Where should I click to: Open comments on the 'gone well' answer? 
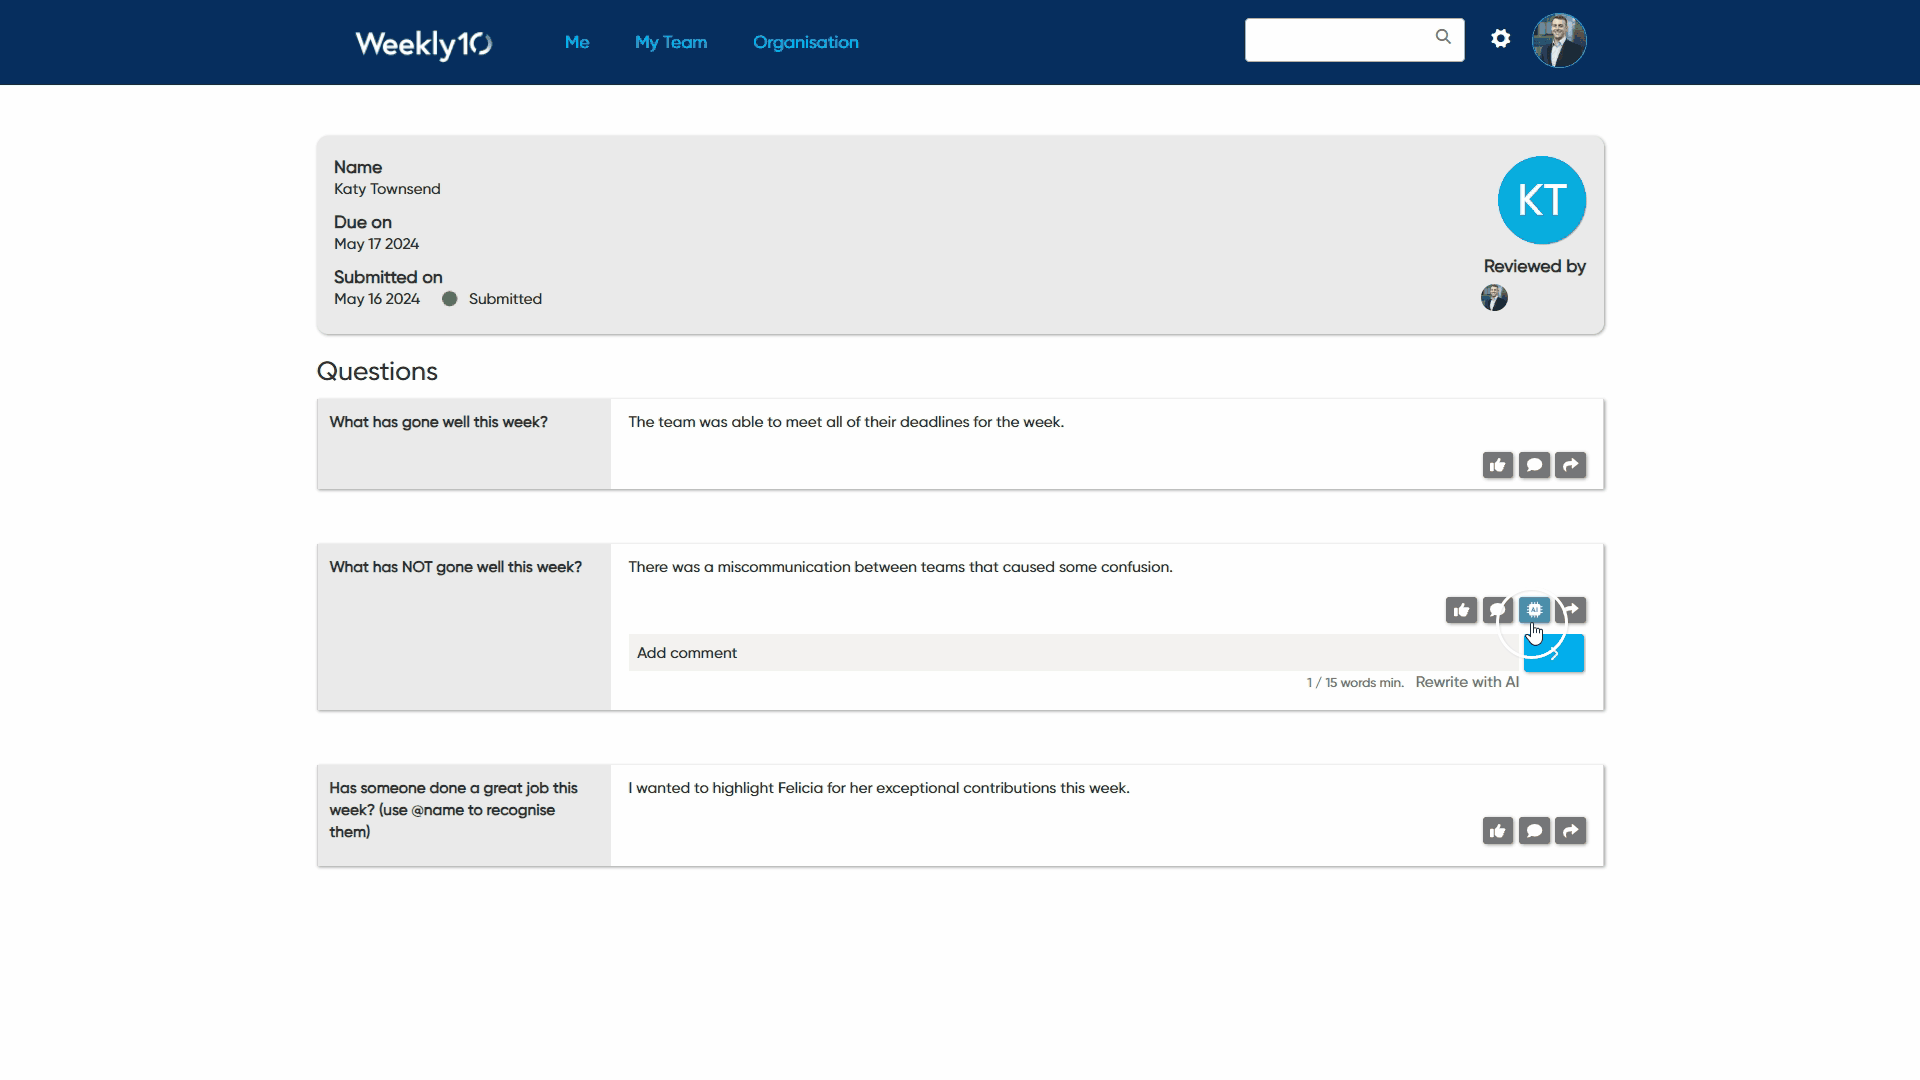1534,465
